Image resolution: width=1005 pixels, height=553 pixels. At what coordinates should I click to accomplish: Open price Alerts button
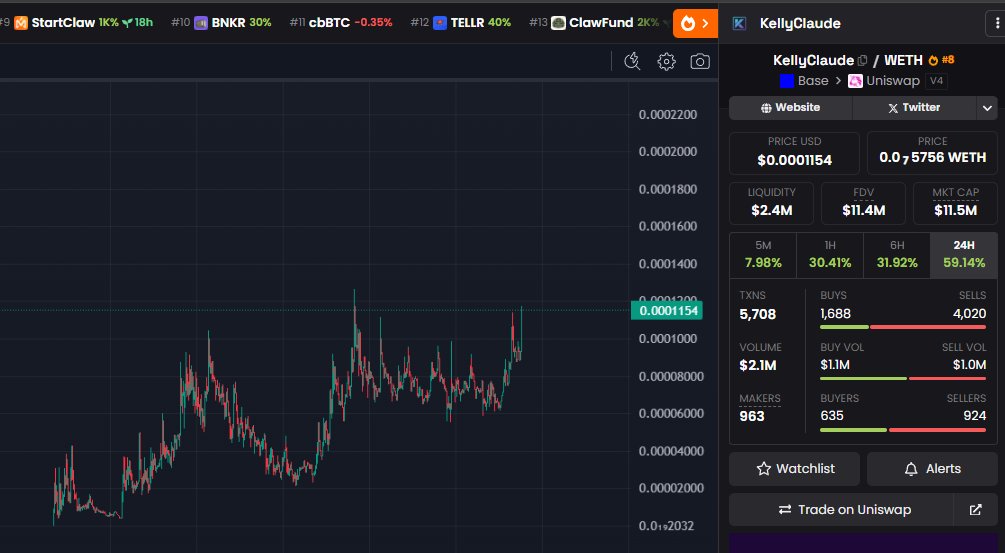pos(932,468)
